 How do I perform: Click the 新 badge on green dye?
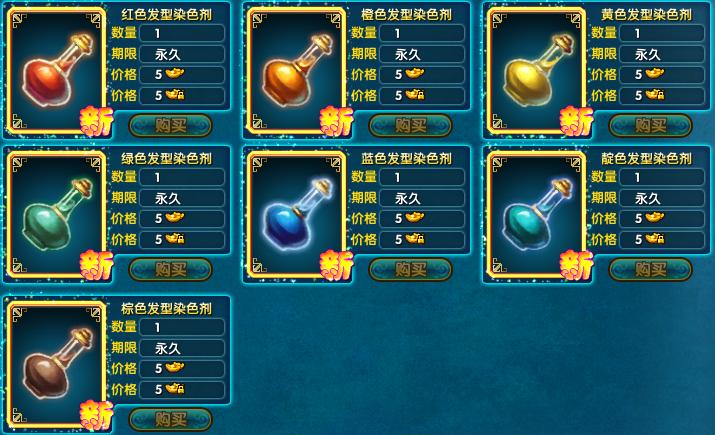pyautogui.click(x=97, y=265)
